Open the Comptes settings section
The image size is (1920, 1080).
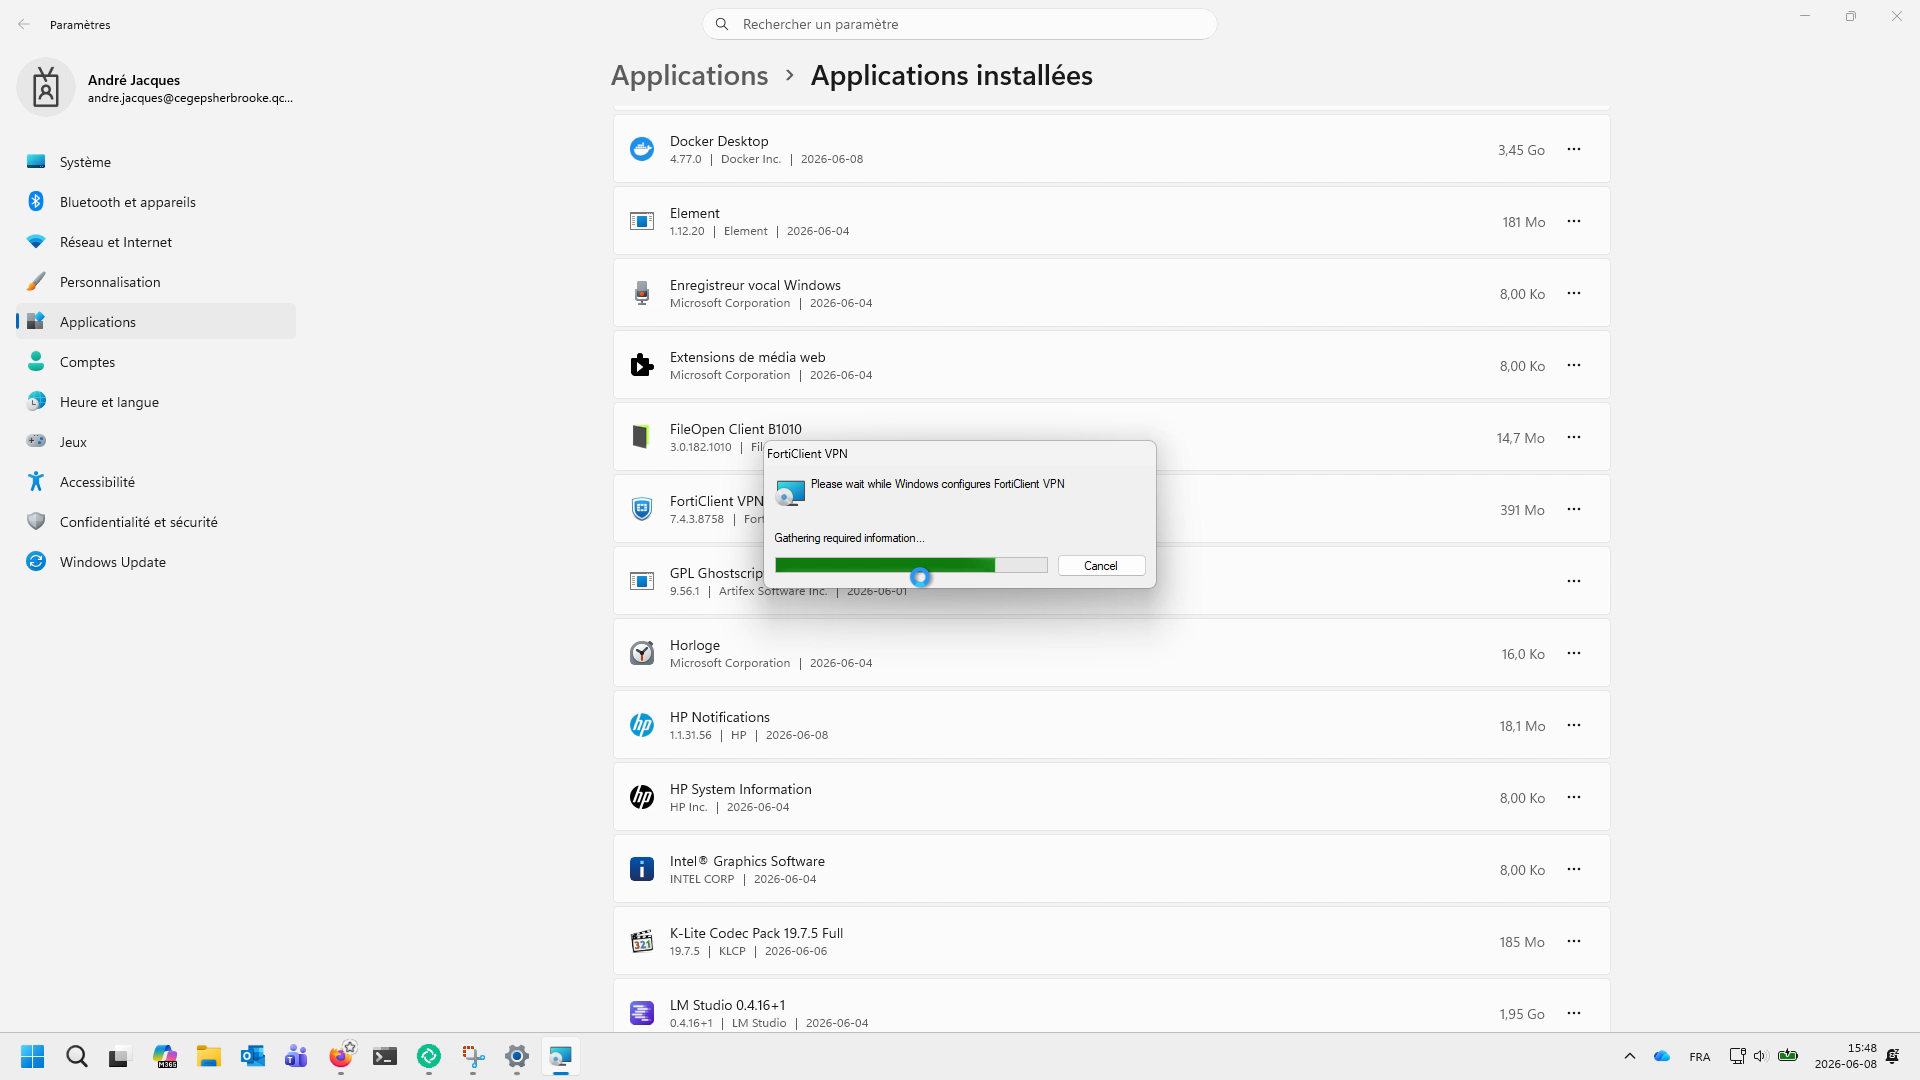(156, 362)
